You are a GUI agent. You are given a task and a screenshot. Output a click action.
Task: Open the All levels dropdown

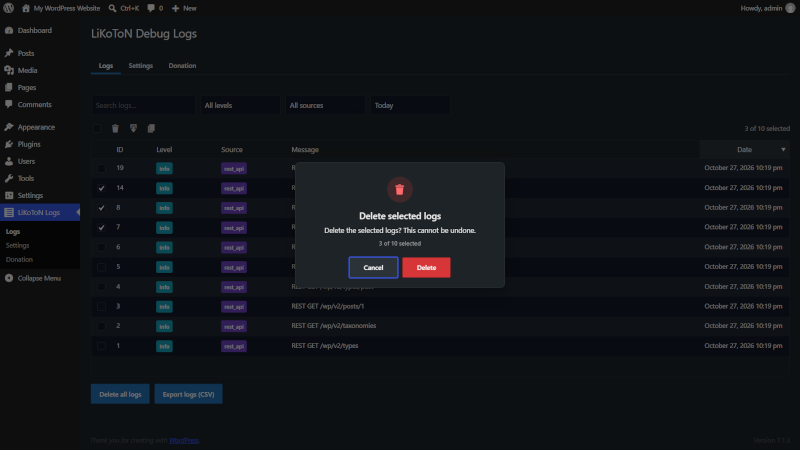point(240,105)
